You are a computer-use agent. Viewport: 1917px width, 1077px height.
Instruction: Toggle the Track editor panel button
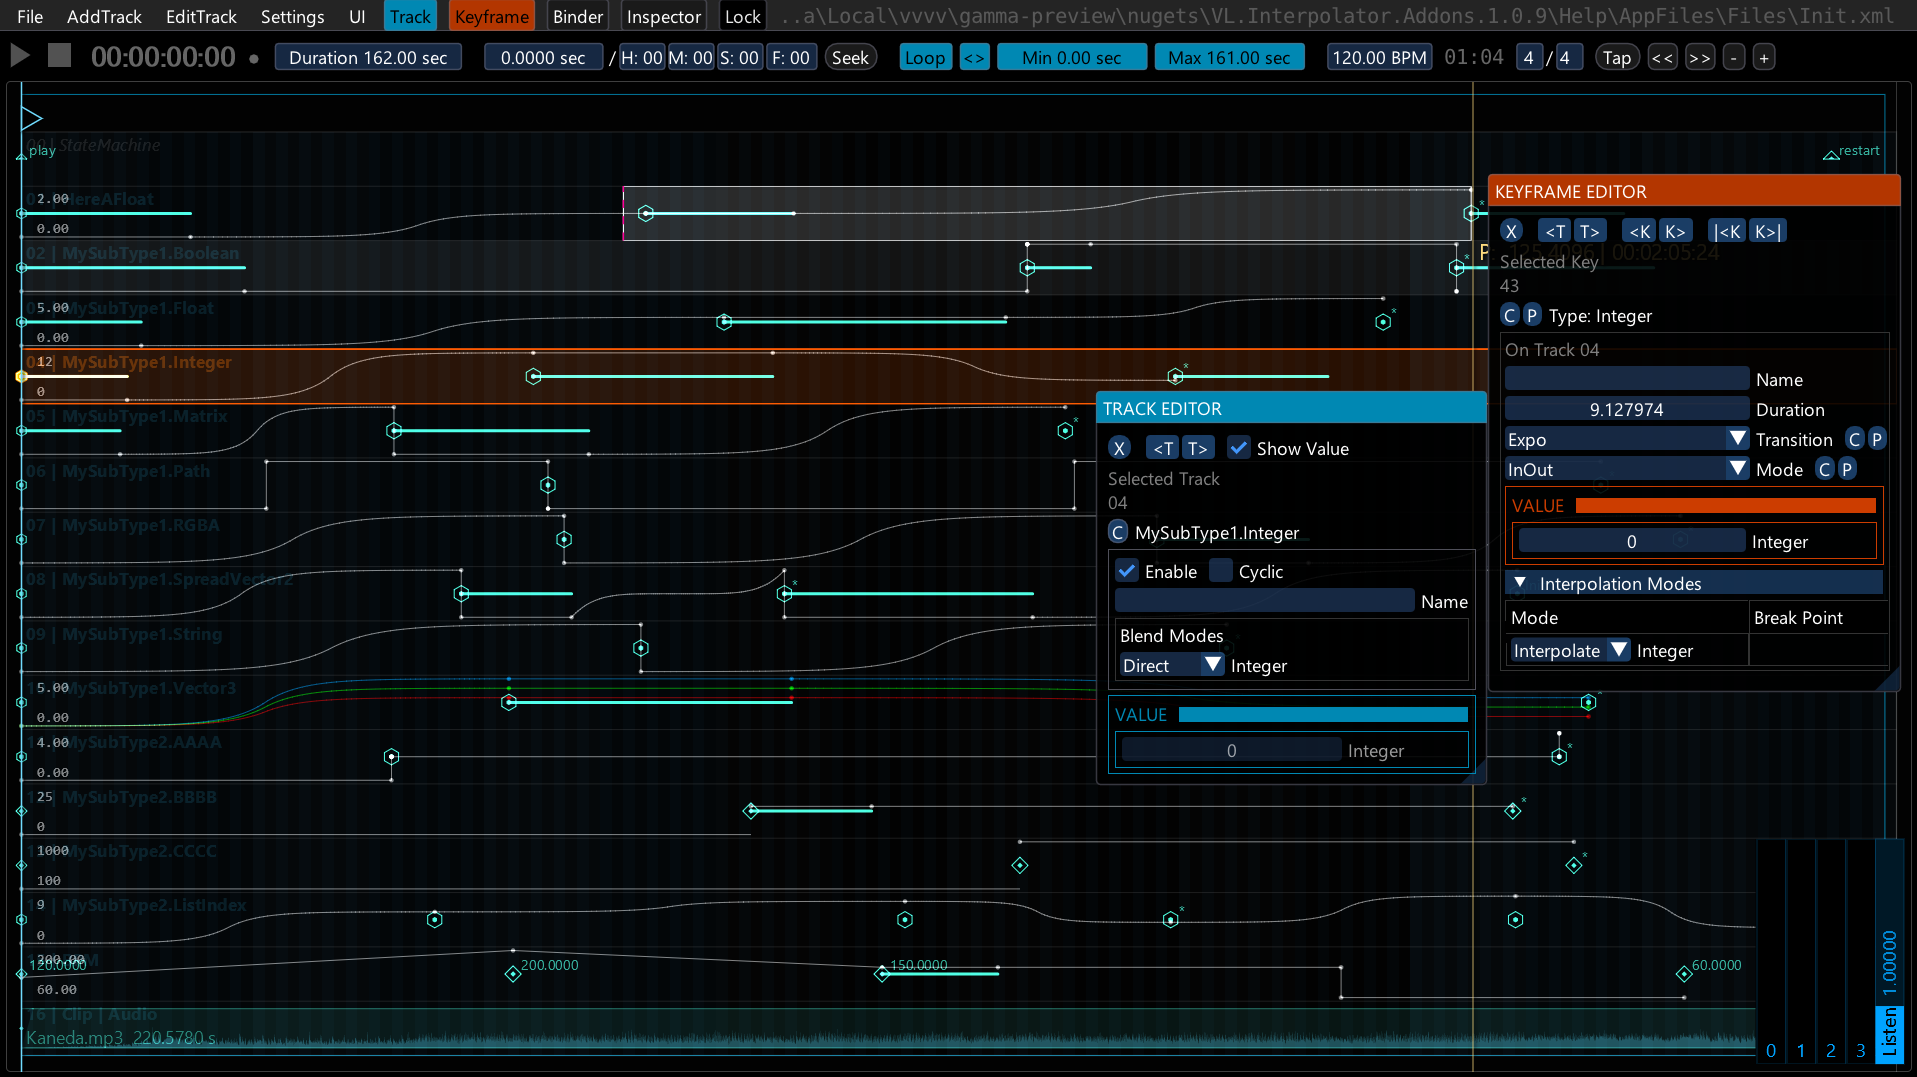[x=410, y=16]
